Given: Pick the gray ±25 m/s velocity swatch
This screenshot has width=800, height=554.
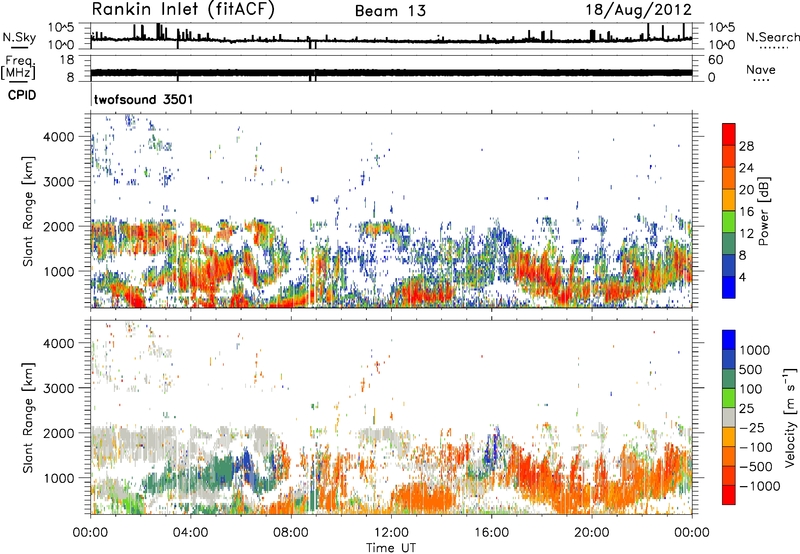Looking at the screenshot, I should point(729,417).
